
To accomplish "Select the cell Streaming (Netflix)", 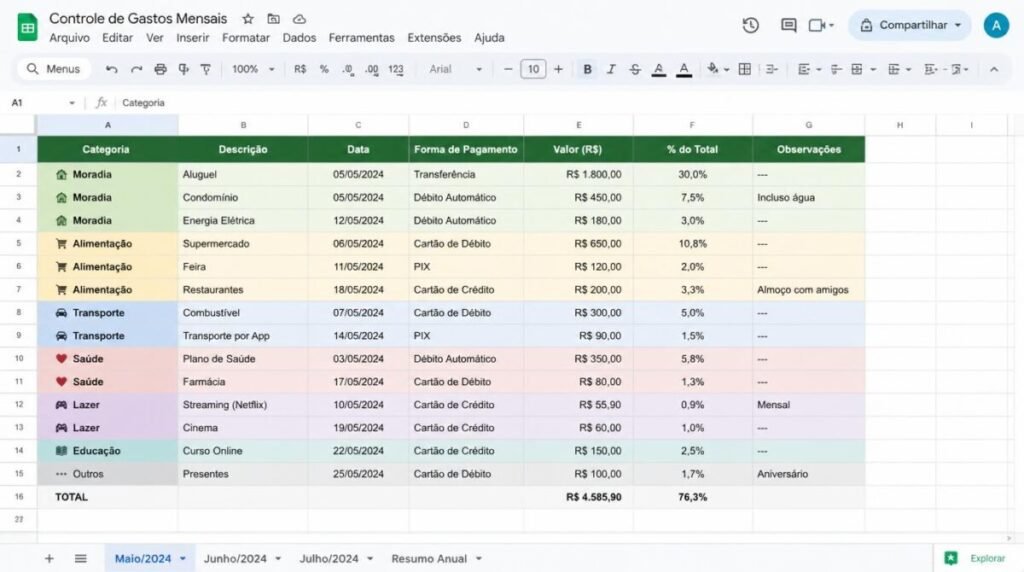I will tap(242, 405).
